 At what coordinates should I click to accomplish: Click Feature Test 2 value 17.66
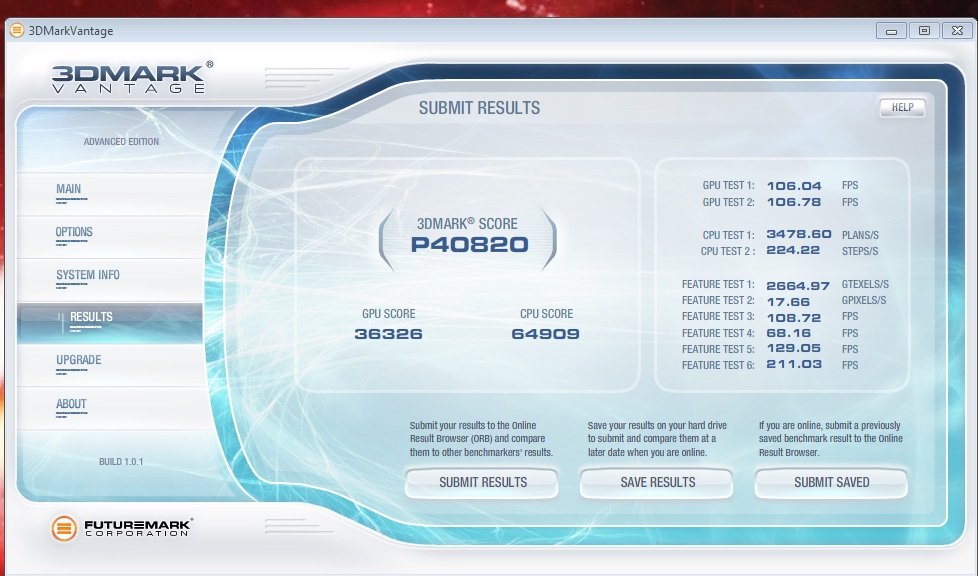coord(788,301)
